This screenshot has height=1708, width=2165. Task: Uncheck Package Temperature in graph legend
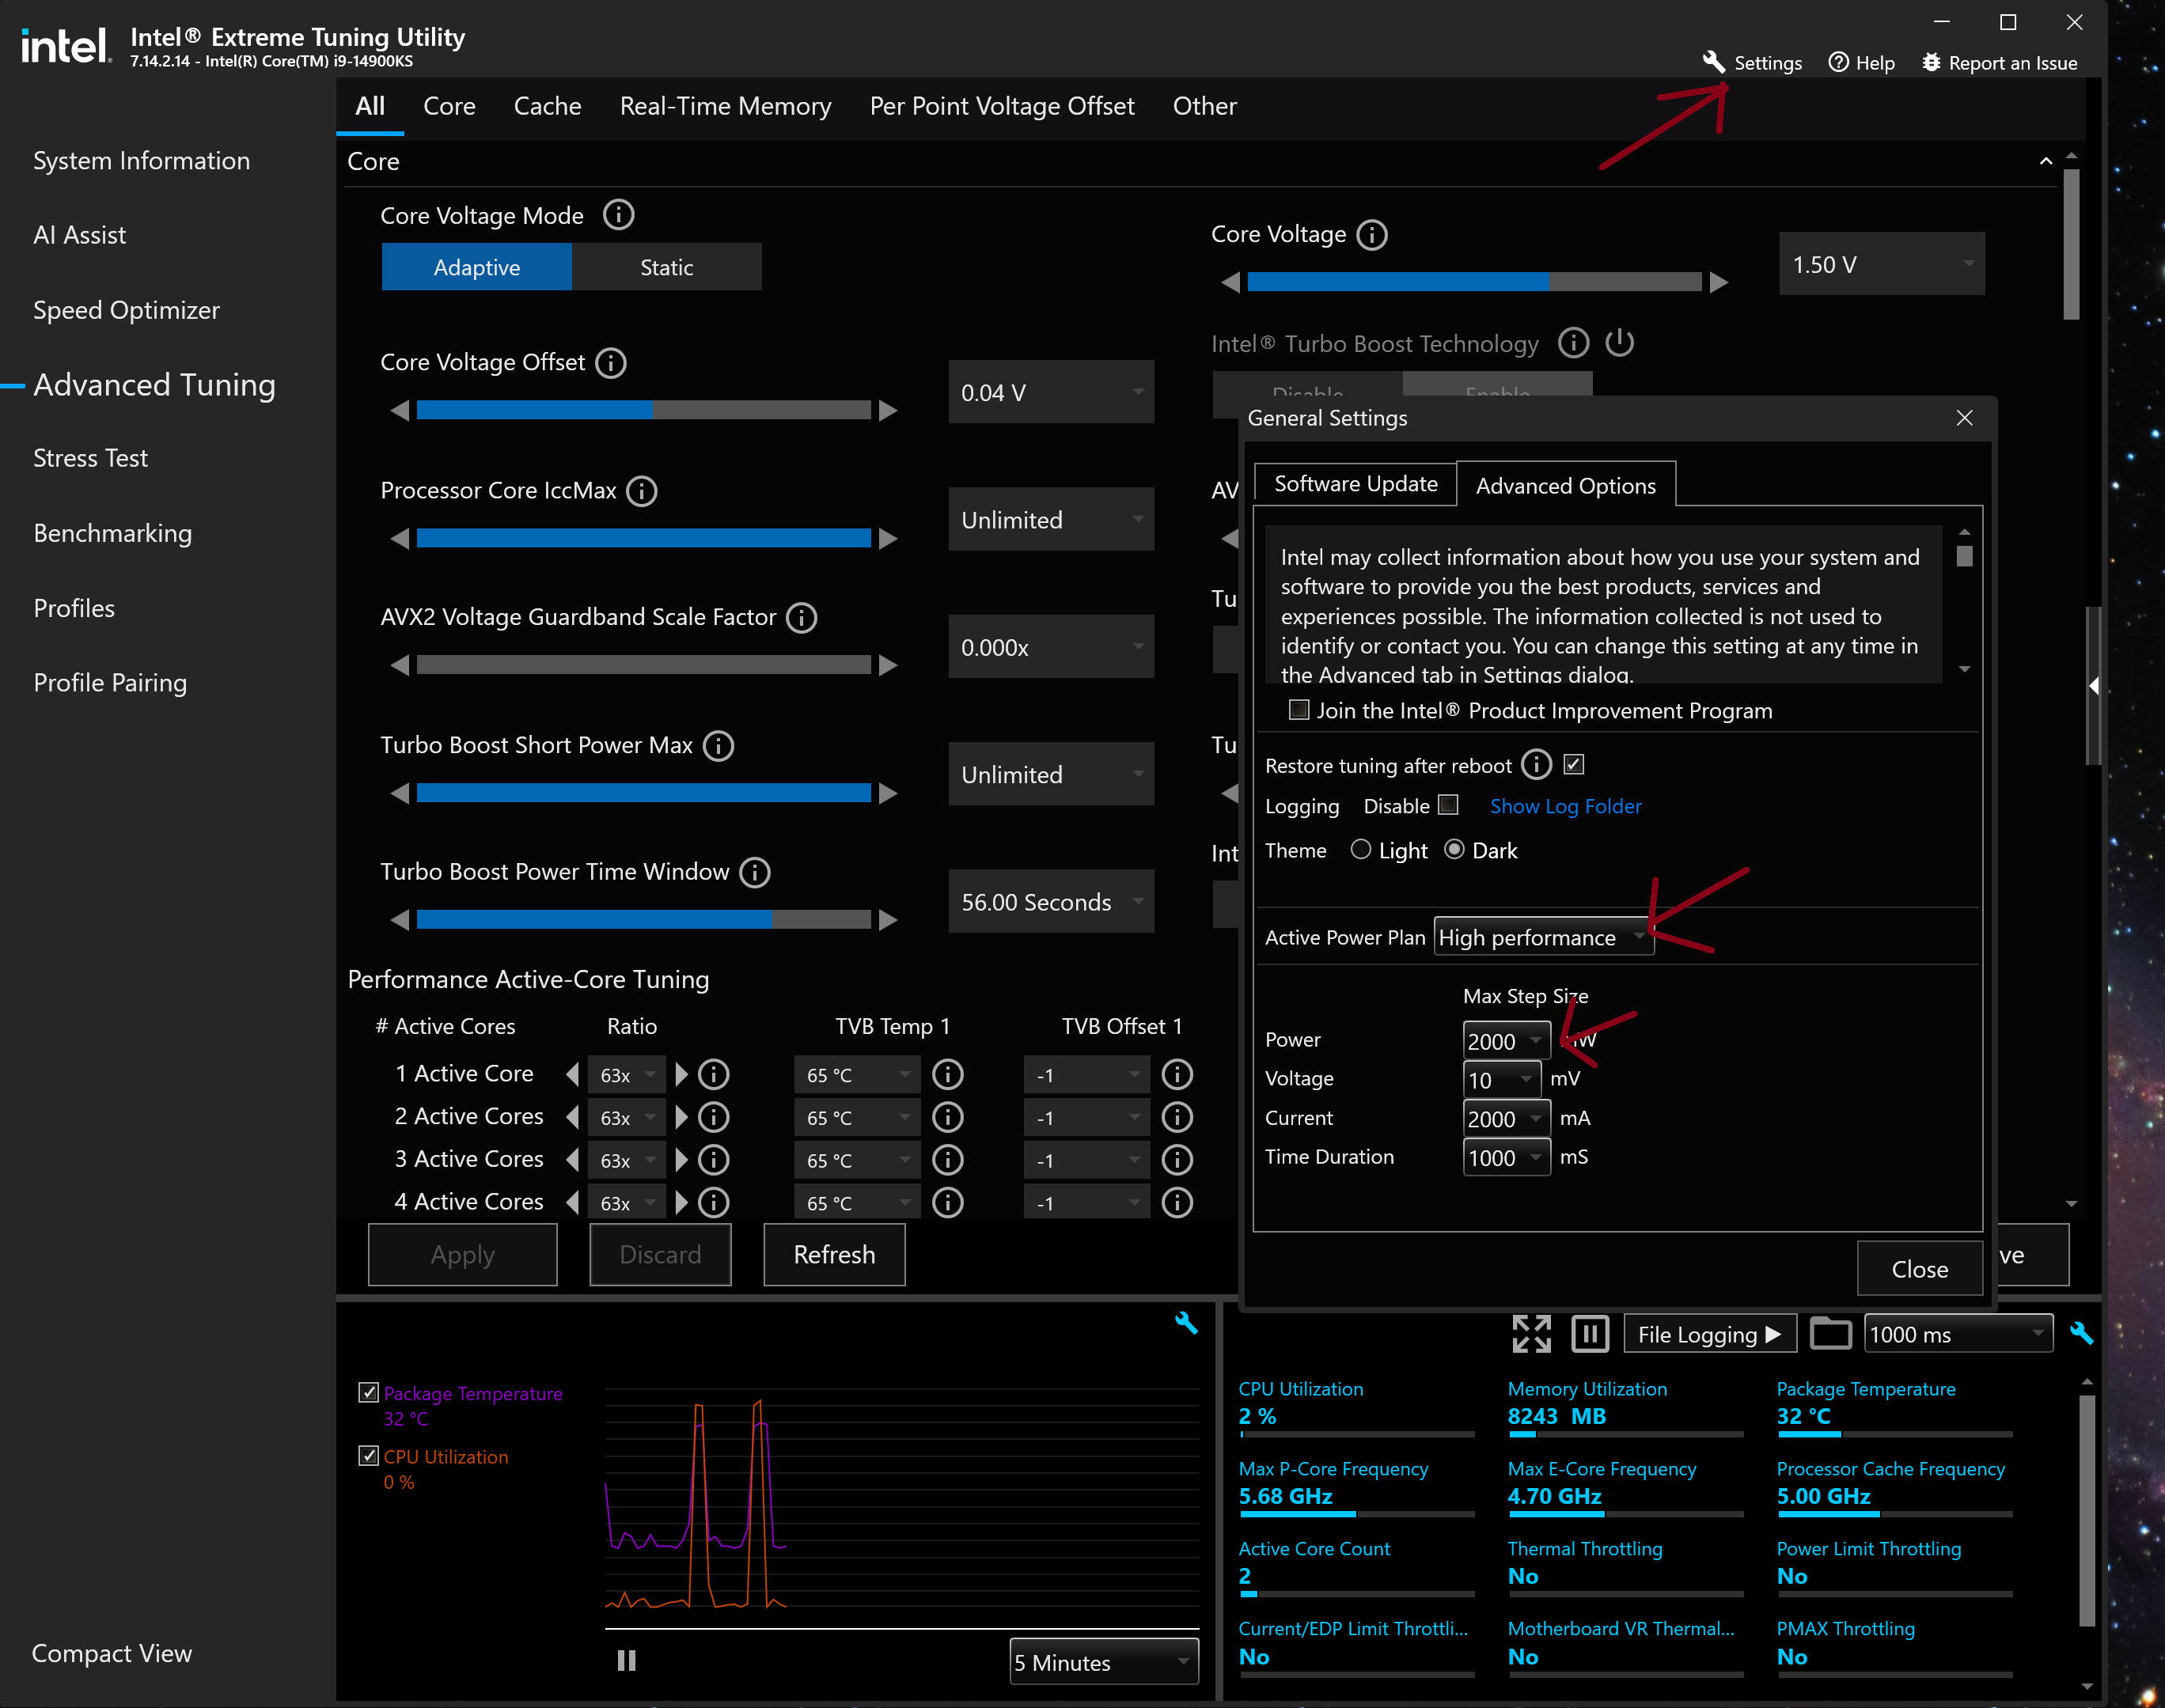(x=368, y=1393)
